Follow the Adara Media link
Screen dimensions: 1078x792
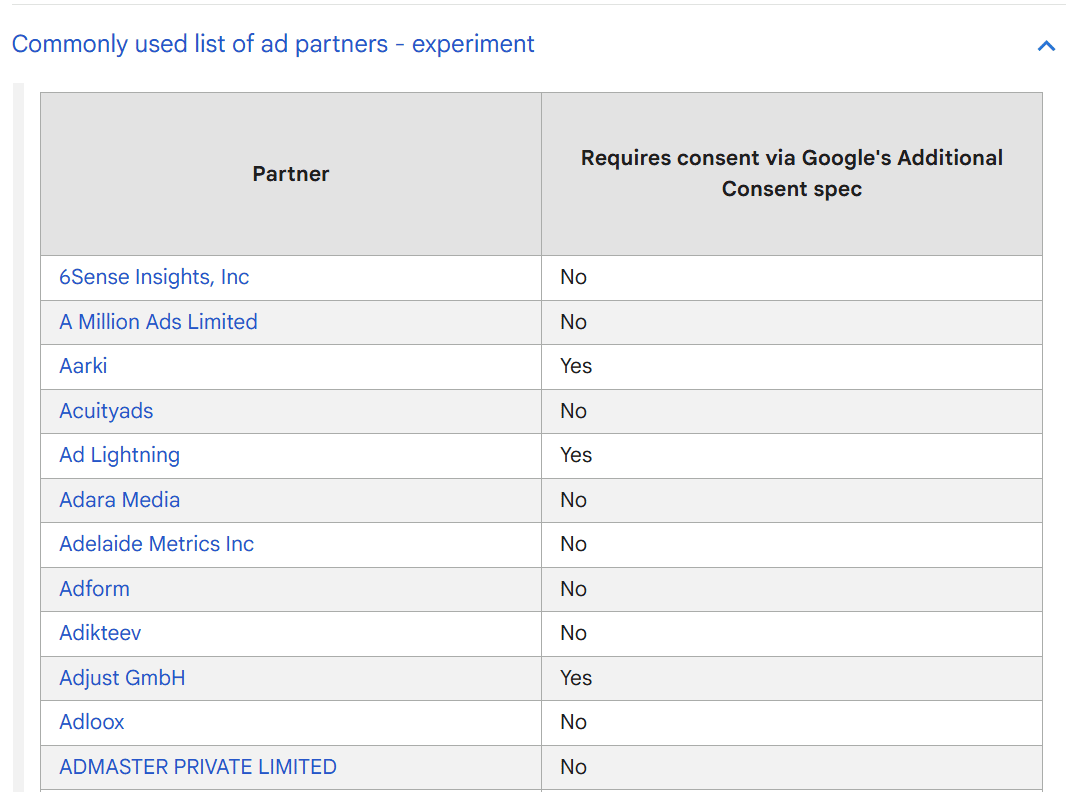[119, 500]
